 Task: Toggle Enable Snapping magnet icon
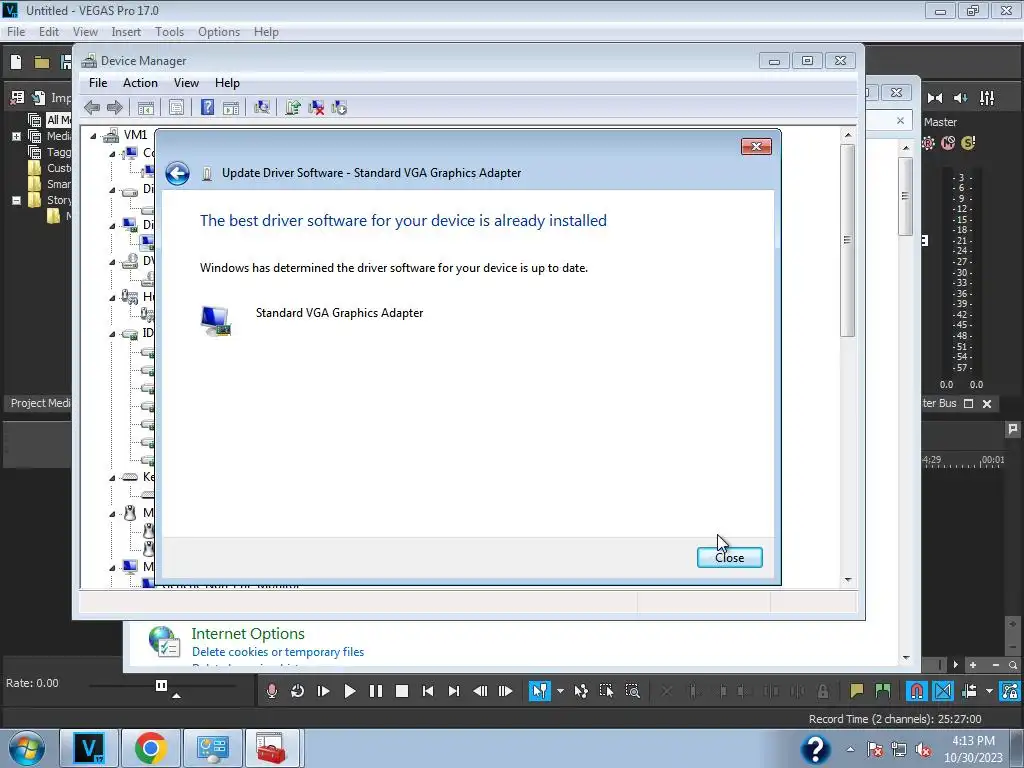click(916, 691)
